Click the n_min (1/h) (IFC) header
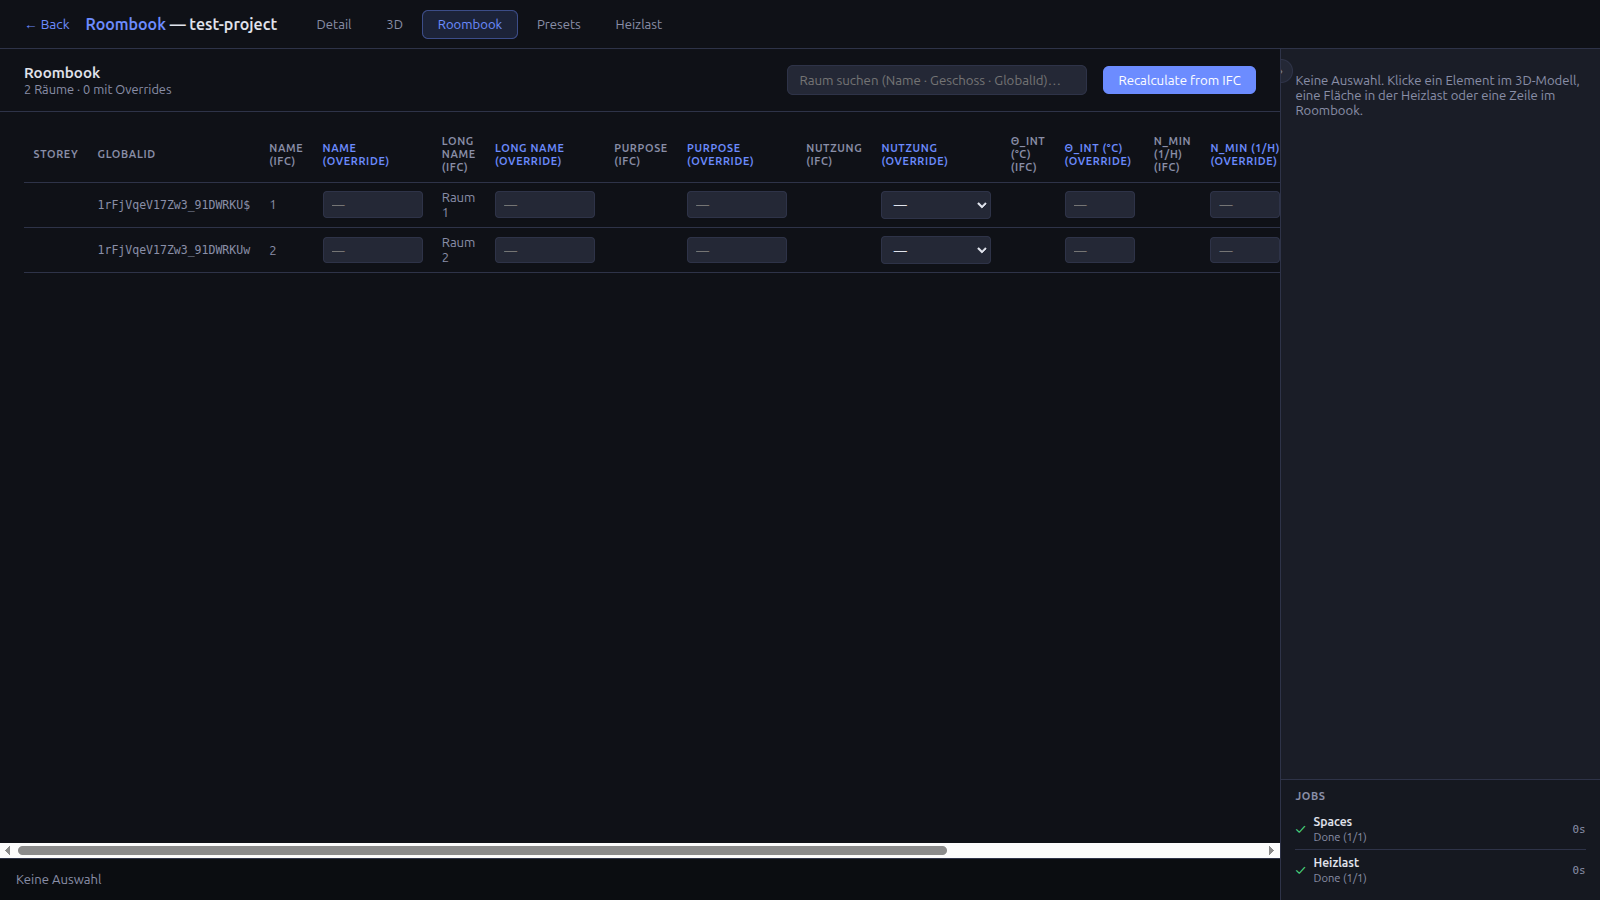 click(1171, 154)
